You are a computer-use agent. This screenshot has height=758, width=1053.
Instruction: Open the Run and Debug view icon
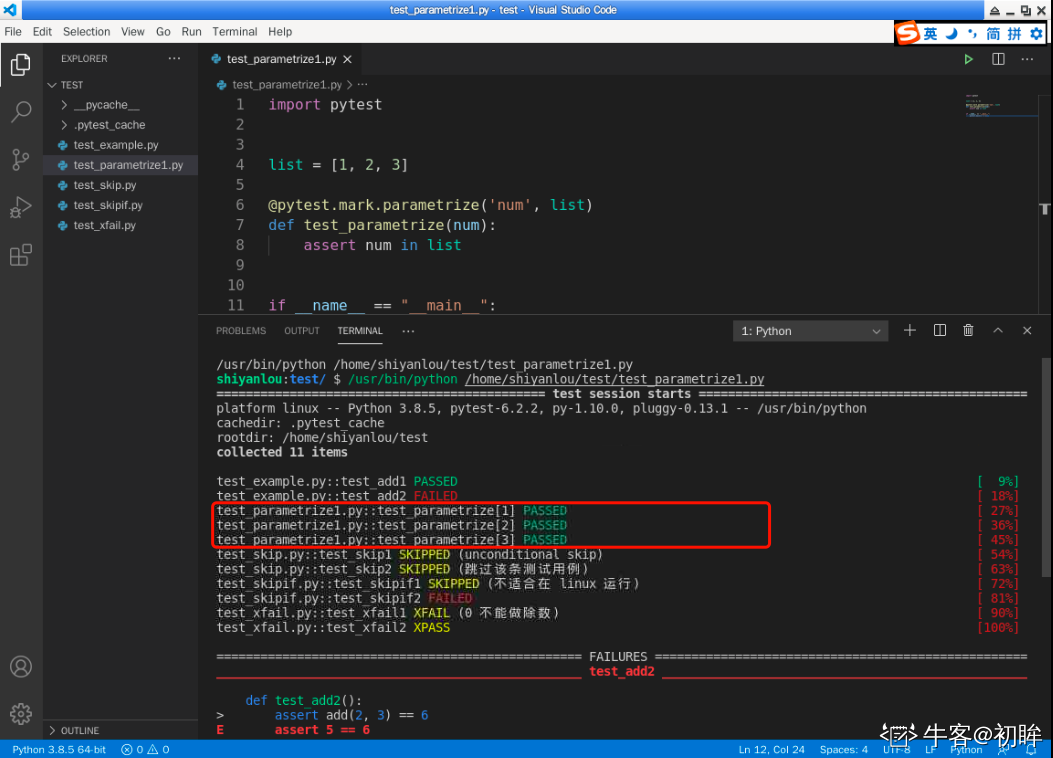(x=21, y=207)
